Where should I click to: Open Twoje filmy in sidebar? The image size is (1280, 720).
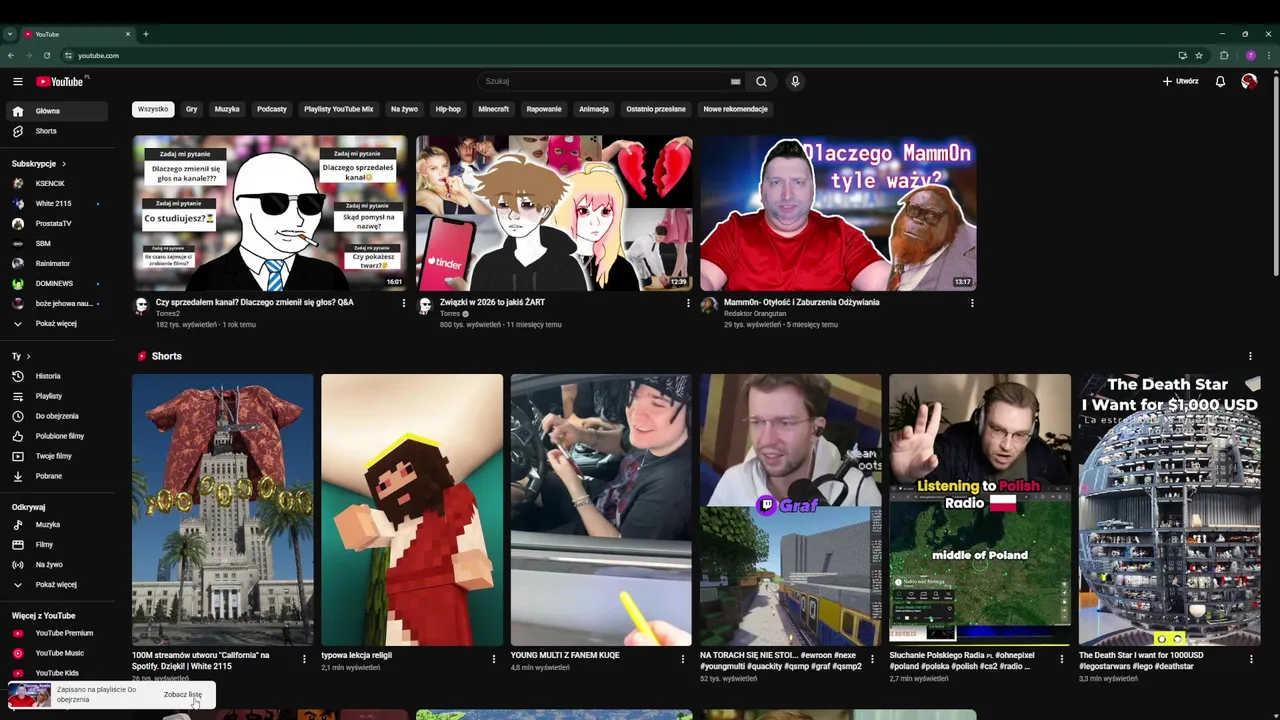pyautogui.click(x=56, y=456)
